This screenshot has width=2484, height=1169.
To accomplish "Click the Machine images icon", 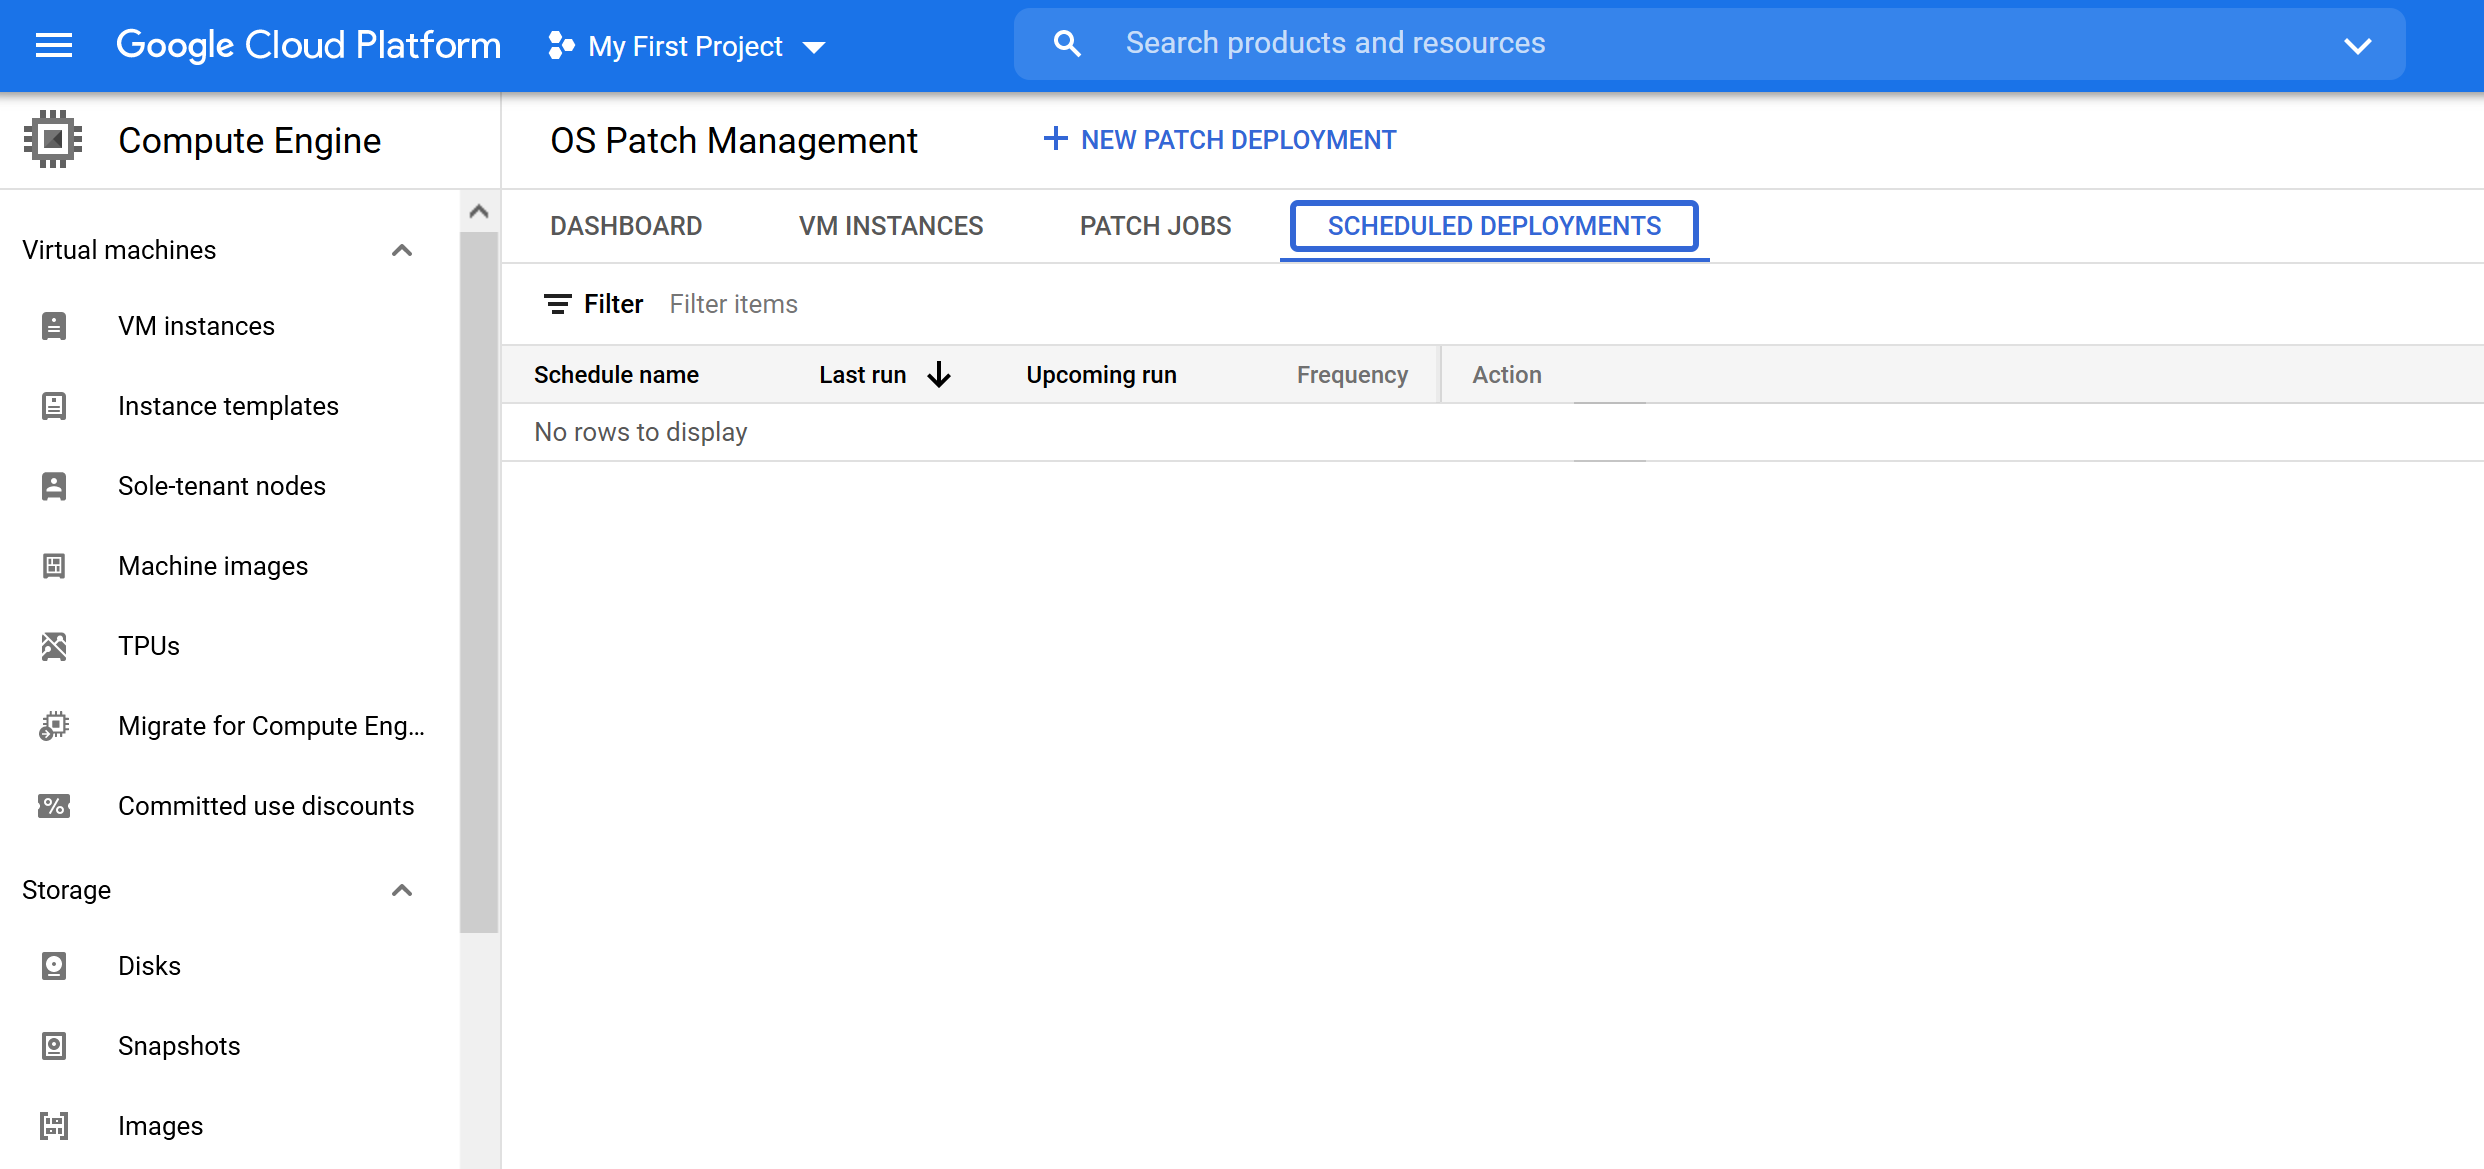I will [x=54, y=566].
